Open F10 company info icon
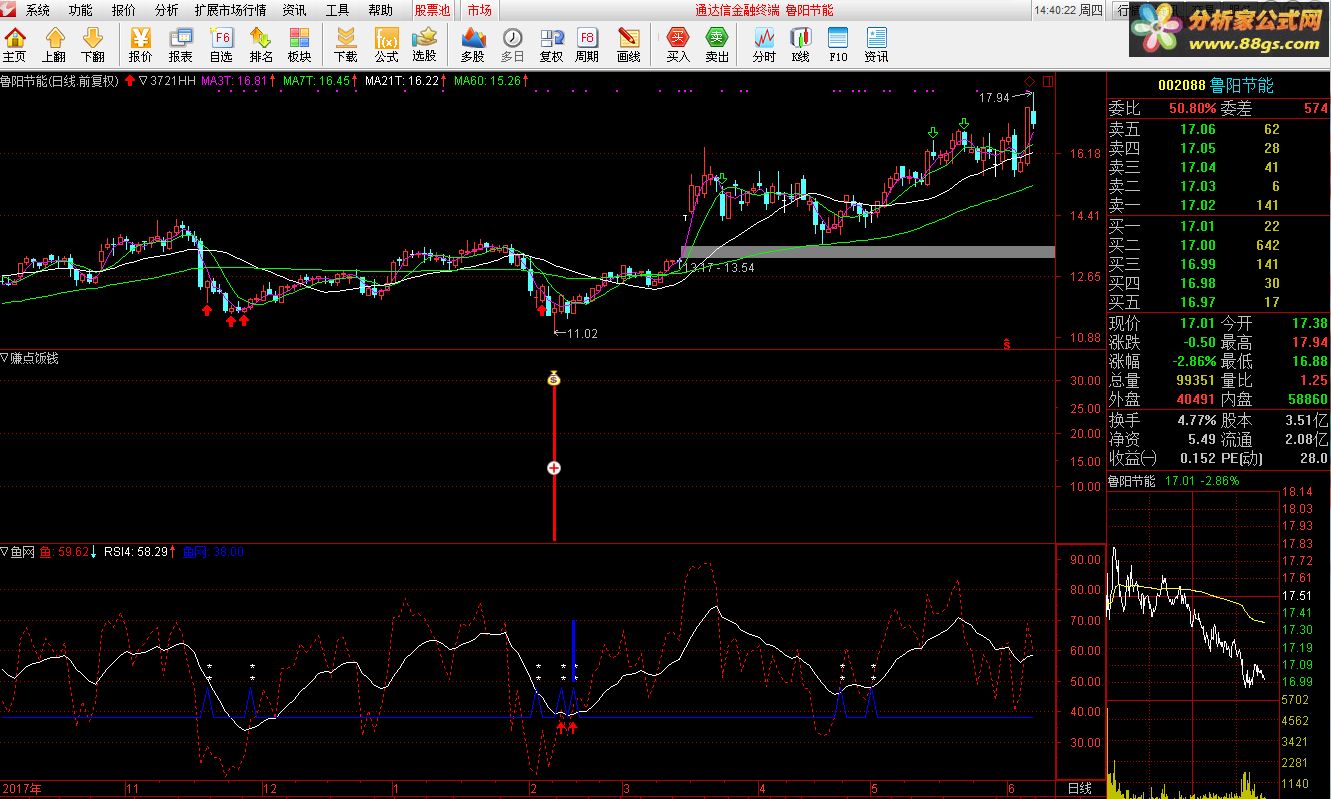Viewport: 1331px width, 799px height. coord(838,45)
